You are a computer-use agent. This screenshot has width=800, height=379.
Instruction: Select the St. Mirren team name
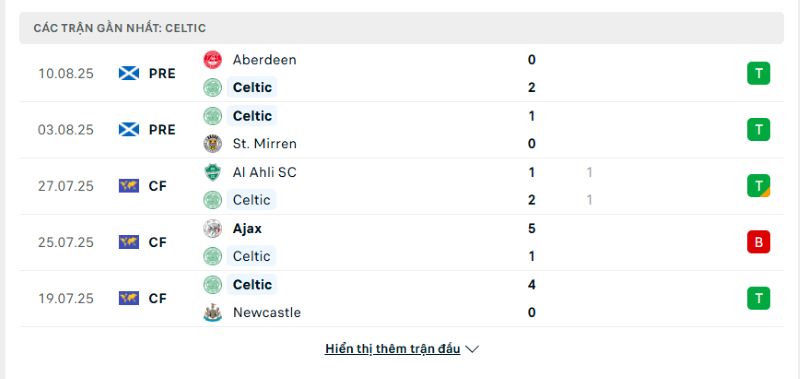point(264,144)
